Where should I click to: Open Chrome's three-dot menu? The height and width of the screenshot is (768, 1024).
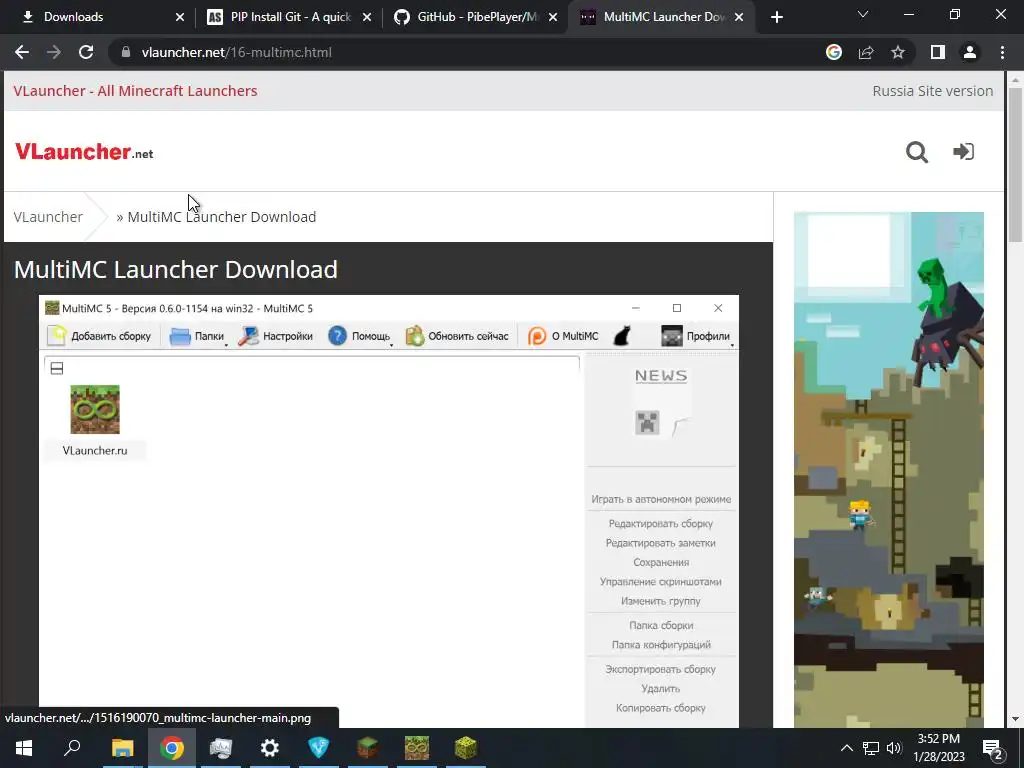coord(1002,52)
